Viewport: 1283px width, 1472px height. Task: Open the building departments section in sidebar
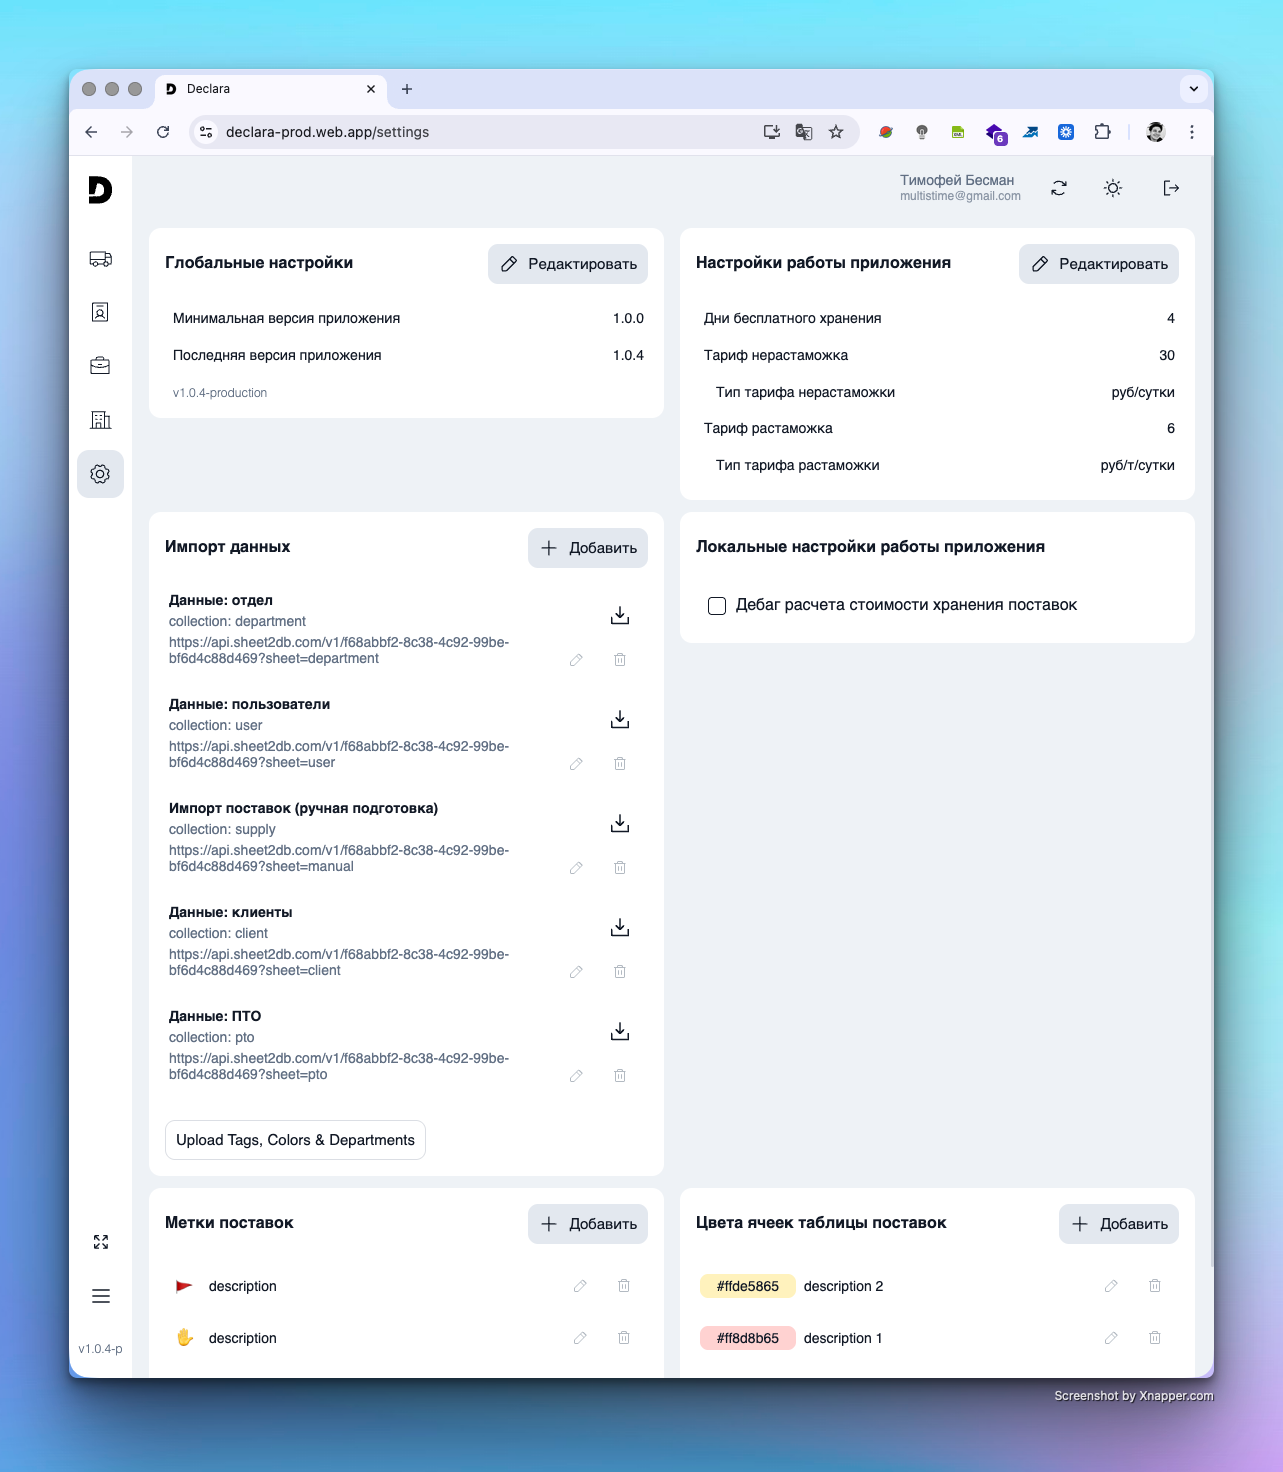pos(100,420)
